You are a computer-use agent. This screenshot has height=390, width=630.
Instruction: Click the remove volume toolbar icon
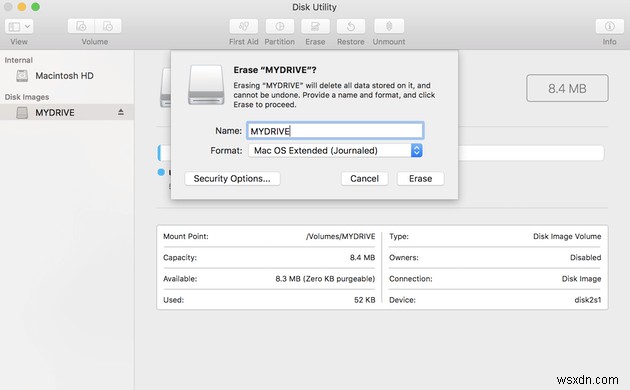point(108,27)
